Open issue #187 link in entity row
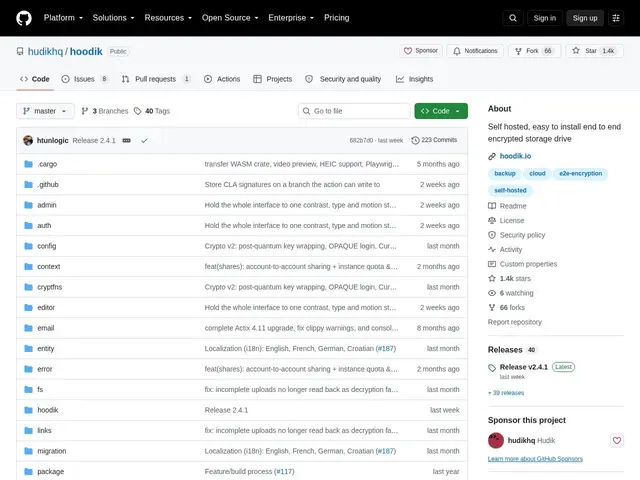This screenshot has height=480, width=640. 386,348
